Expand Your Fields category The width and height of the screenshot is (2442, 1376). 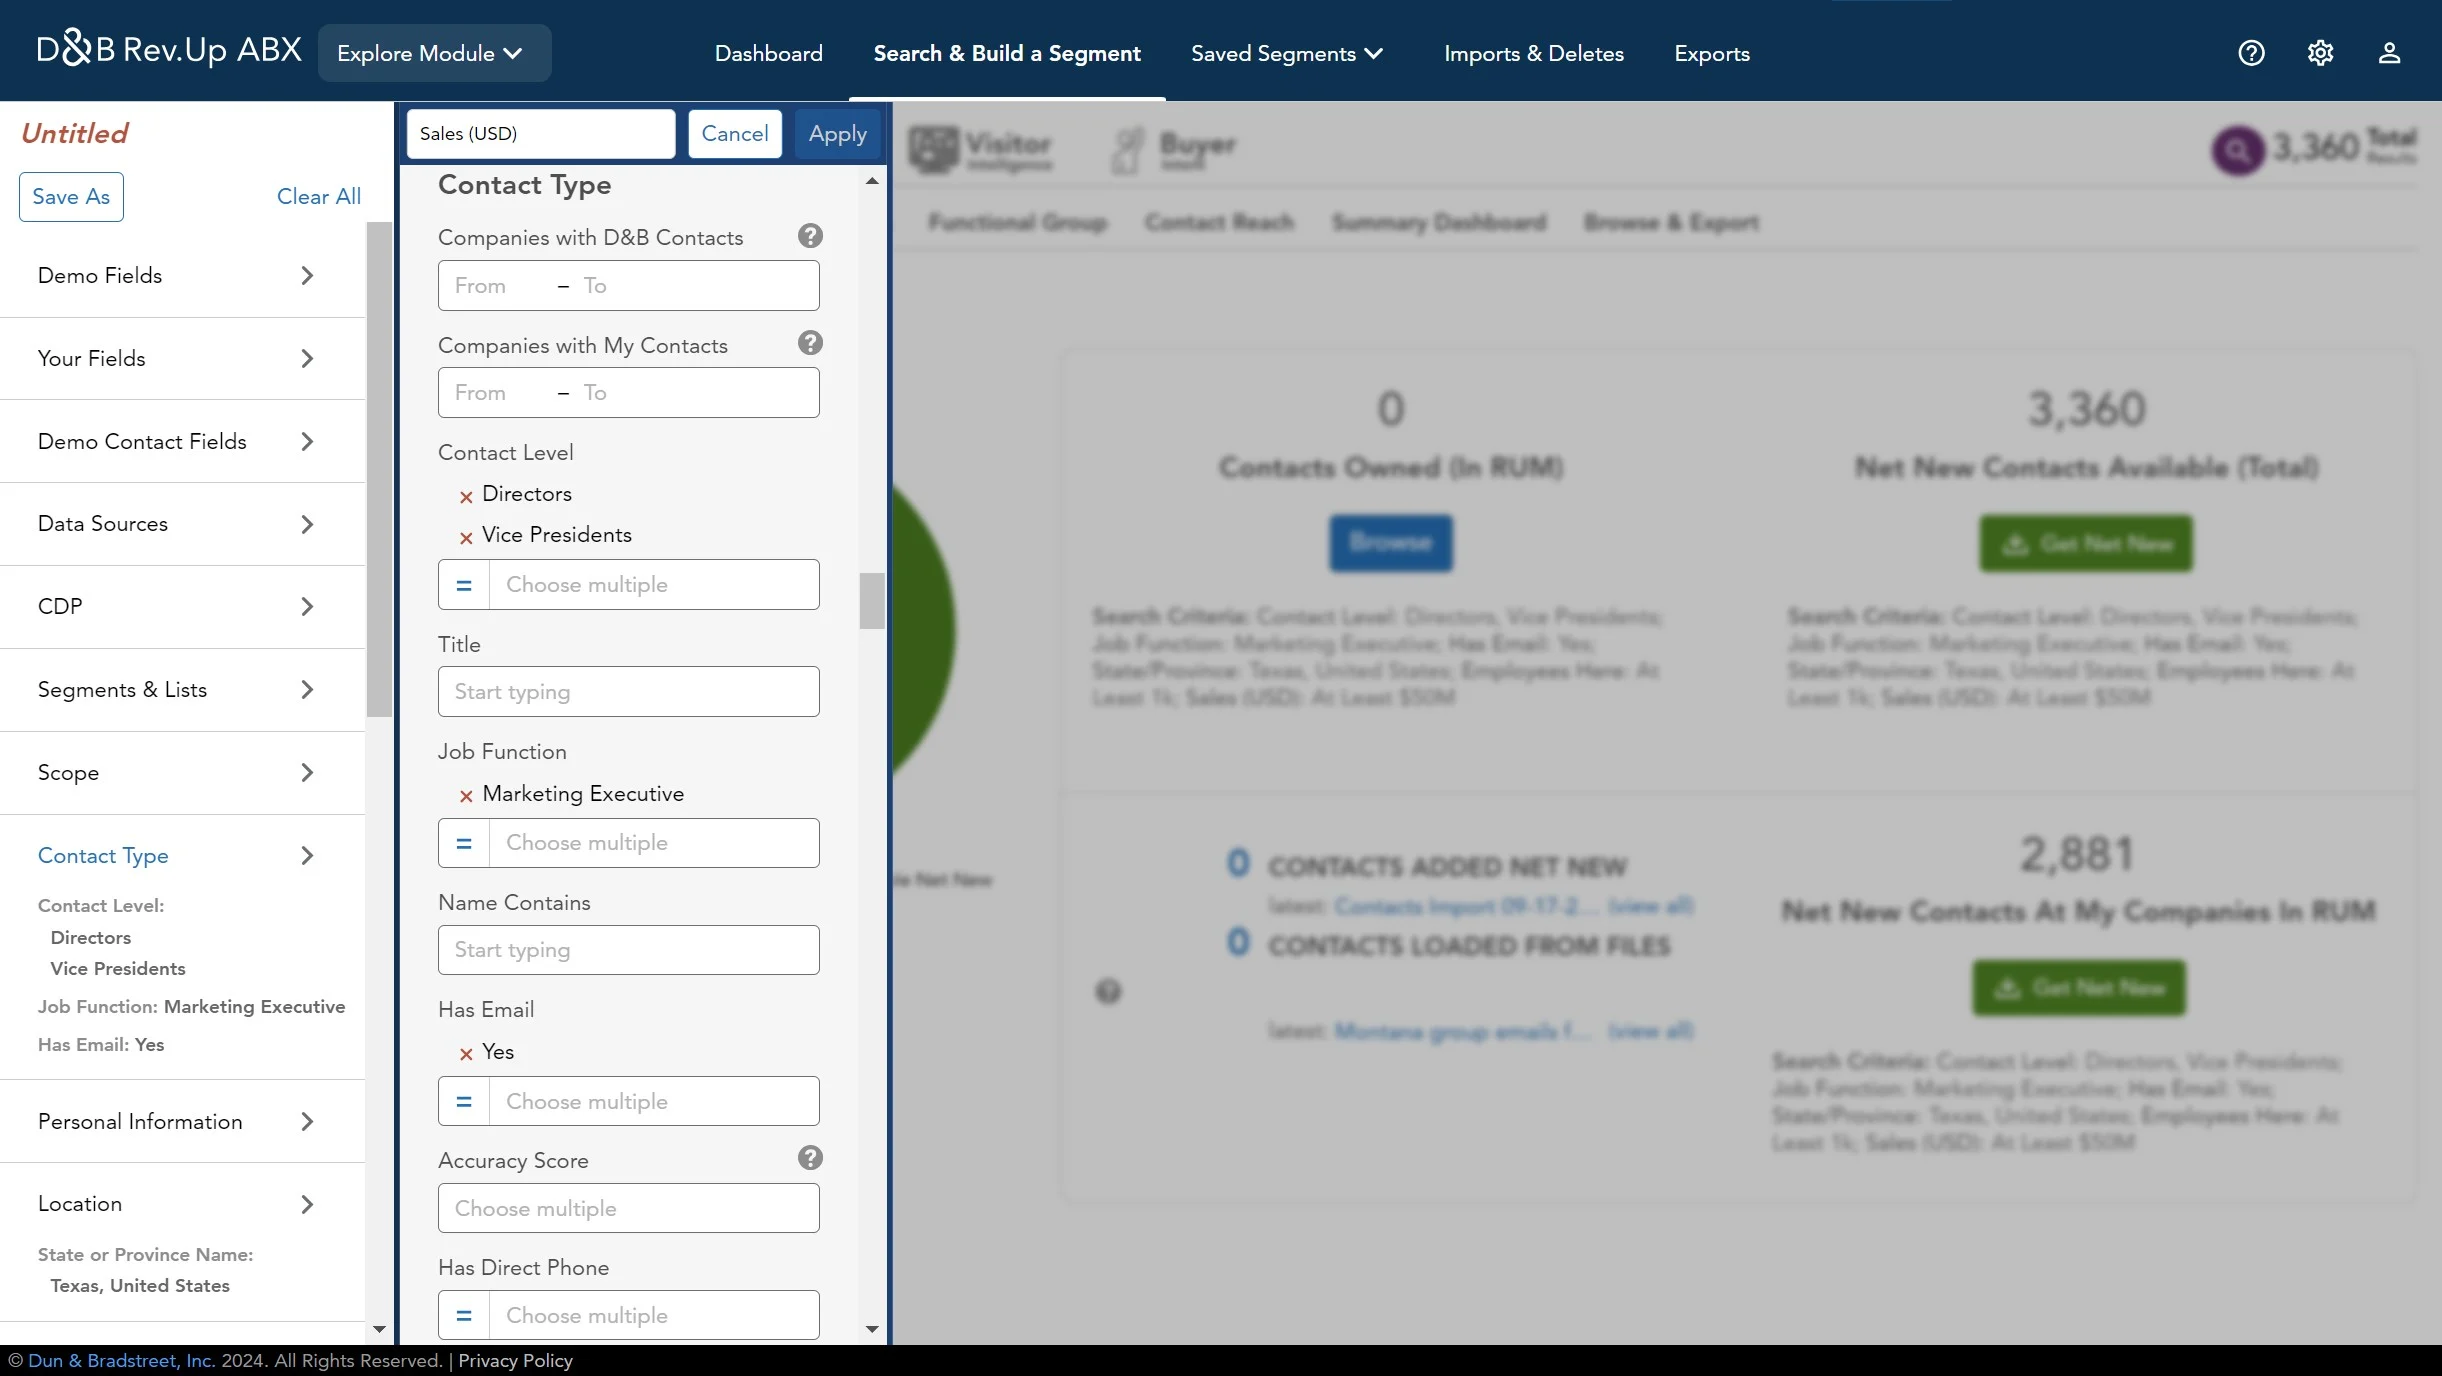point(182,358)
